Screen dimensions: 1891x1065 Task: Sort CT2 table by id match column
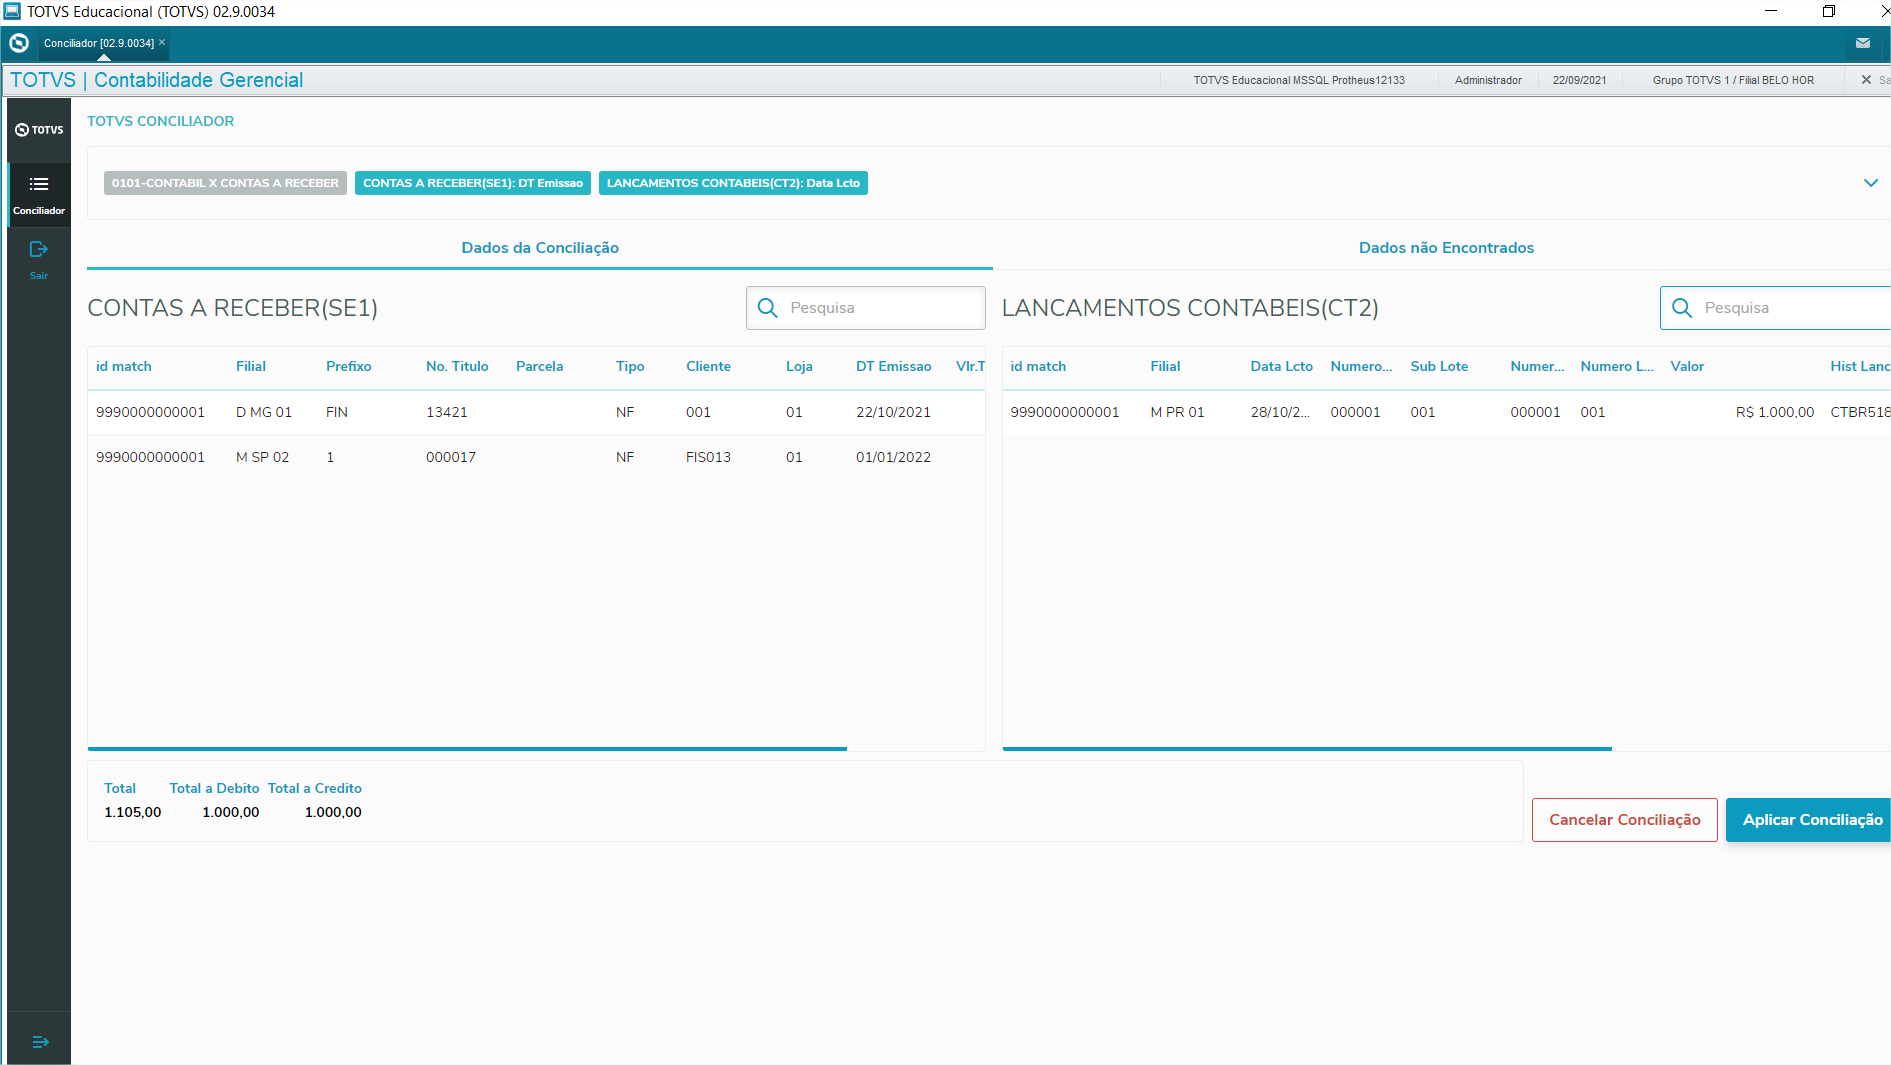(x=1038, y=367)
